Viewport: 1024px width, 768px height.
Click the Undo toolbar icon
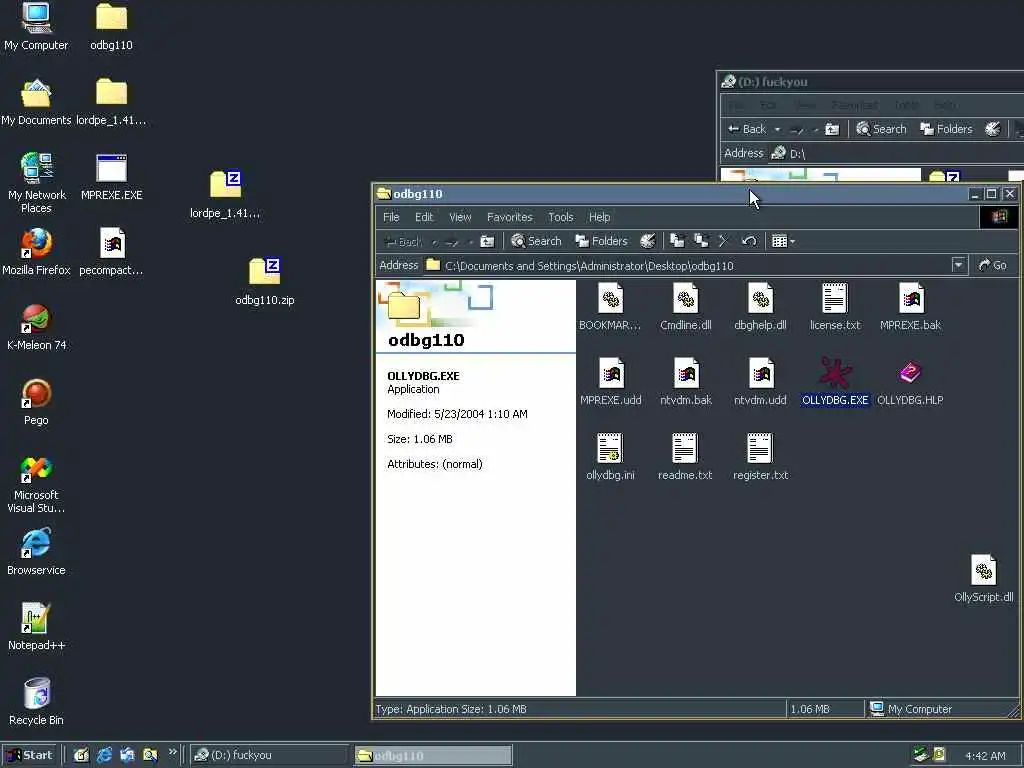click(x=749, y=241)
